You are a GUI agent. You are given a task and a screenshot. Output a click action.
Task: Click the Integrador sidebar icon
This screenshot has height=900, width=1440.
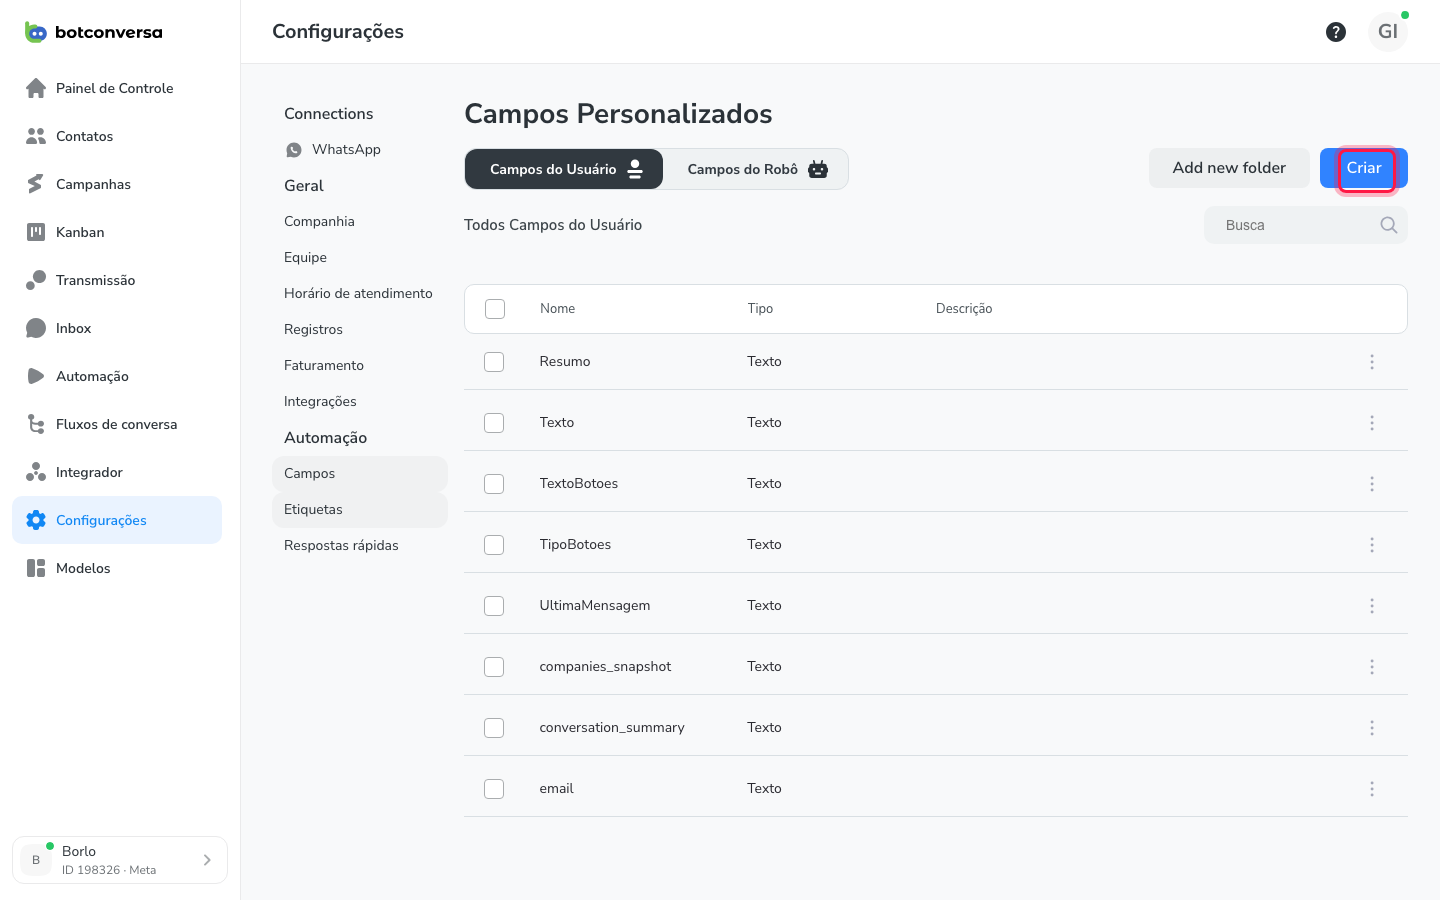[x=36, y=472]
